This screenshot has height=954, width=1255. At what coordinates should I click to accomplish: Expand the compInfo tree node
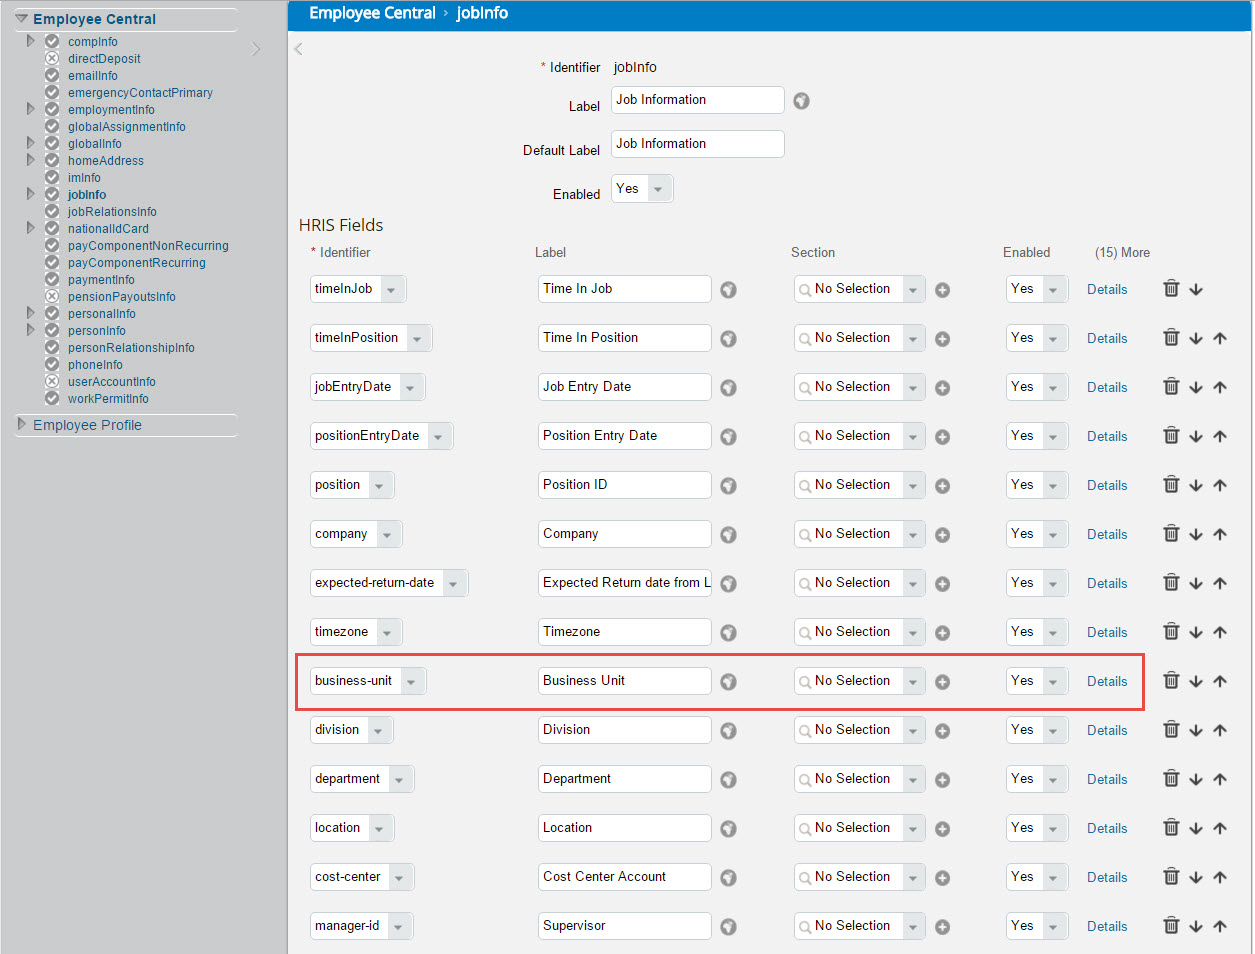(x=30, y=41)
